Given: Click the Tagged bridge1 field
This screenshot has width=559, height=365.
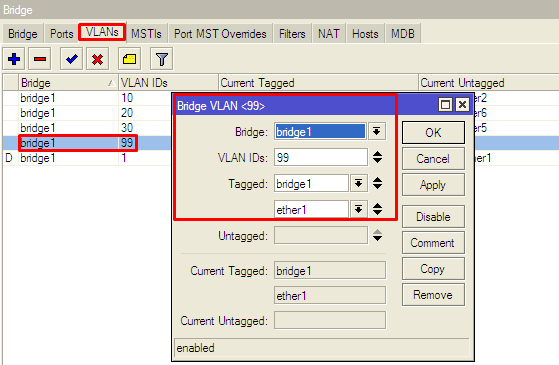Looking at the screenshot, I should [x=311, y=183].
